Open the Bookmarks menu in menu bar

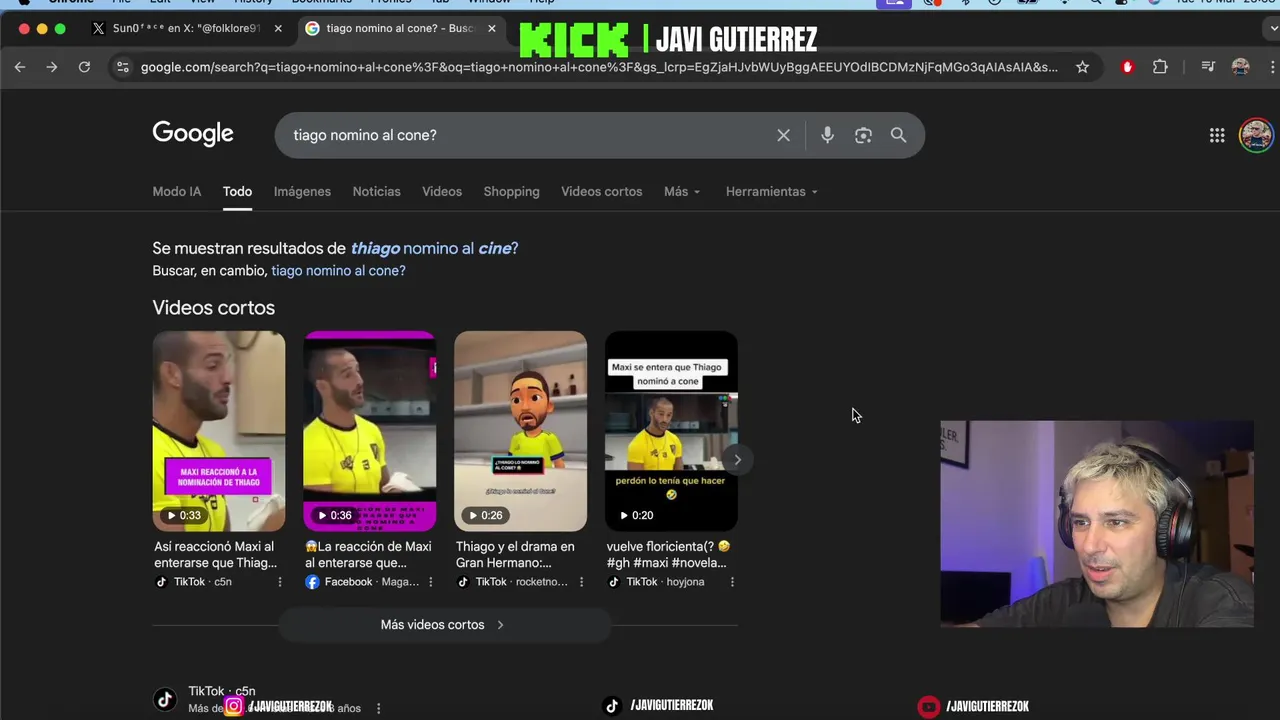[x=322, y=2]
